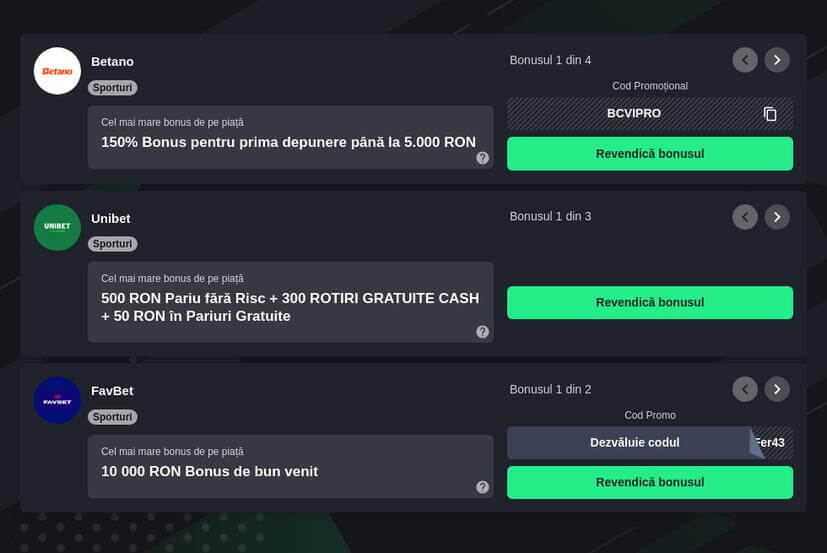Reveal the FavBet promo code
The image size is (827, 553).
(635, 443)
